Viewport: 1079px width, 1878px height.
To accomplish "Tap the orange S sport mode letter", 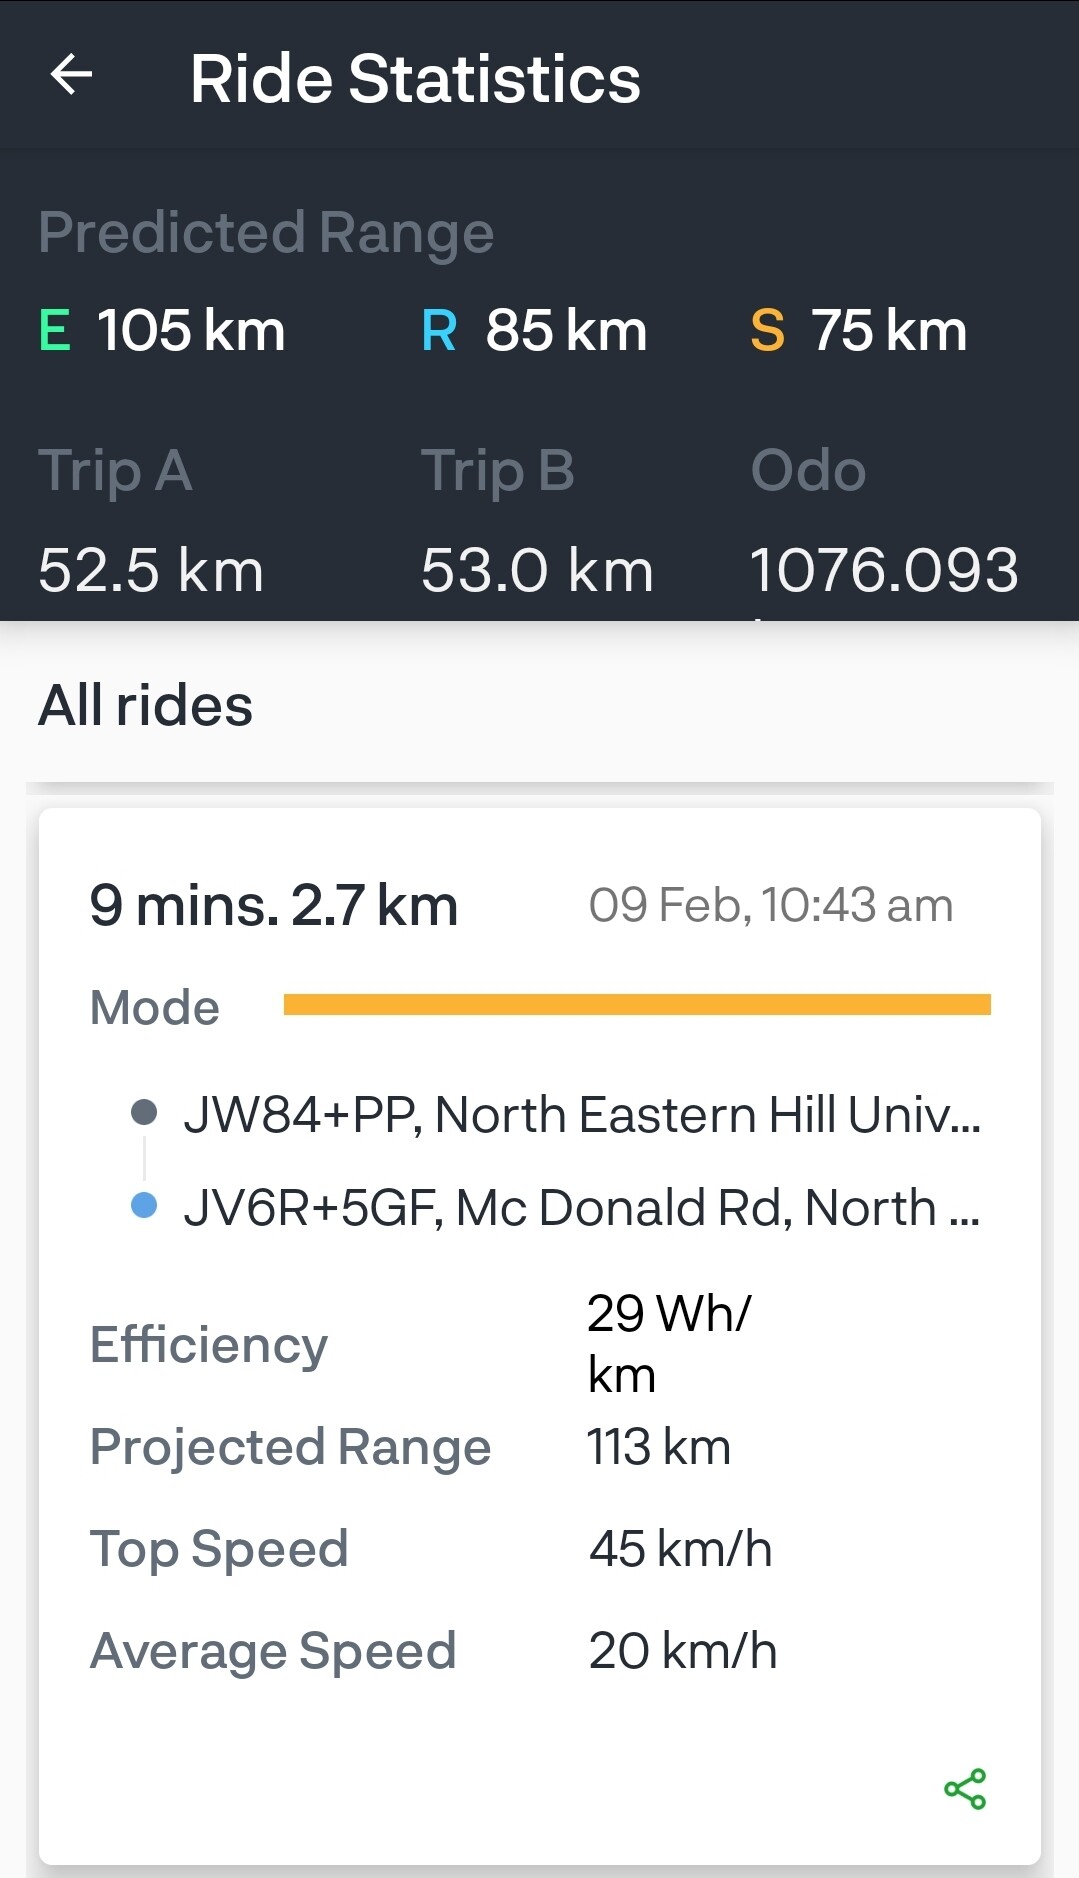I will coord(767,331).
